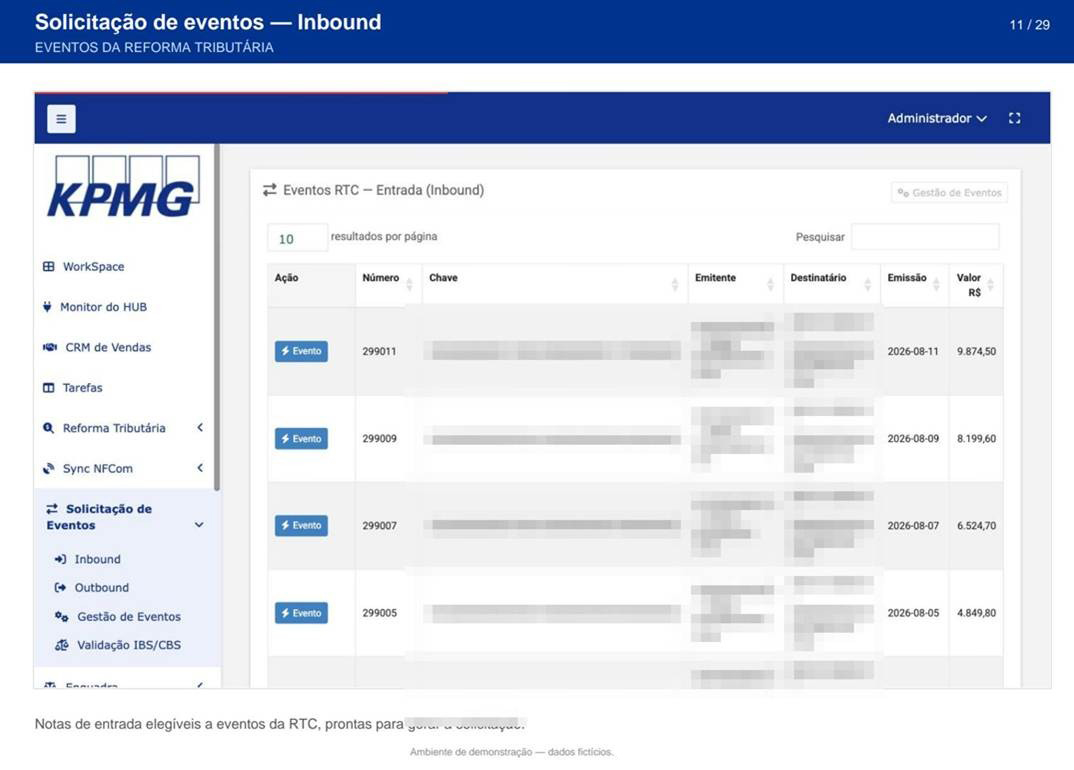Expand the Reforma Tributária menu
This screenshot has width=1074, height=770.
click(x=123, y=428)
